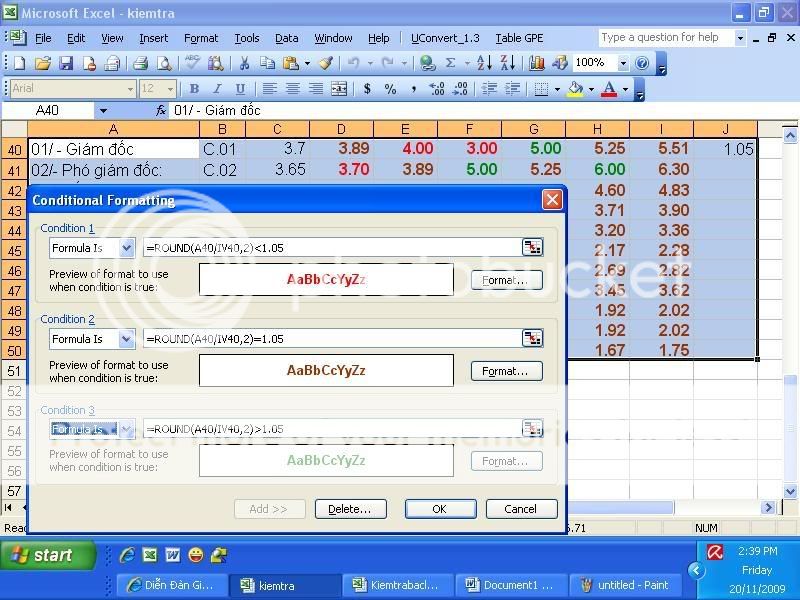Apply Percent Style formatting
Viewport: 800px width, 600px height.
click(388, 89)
